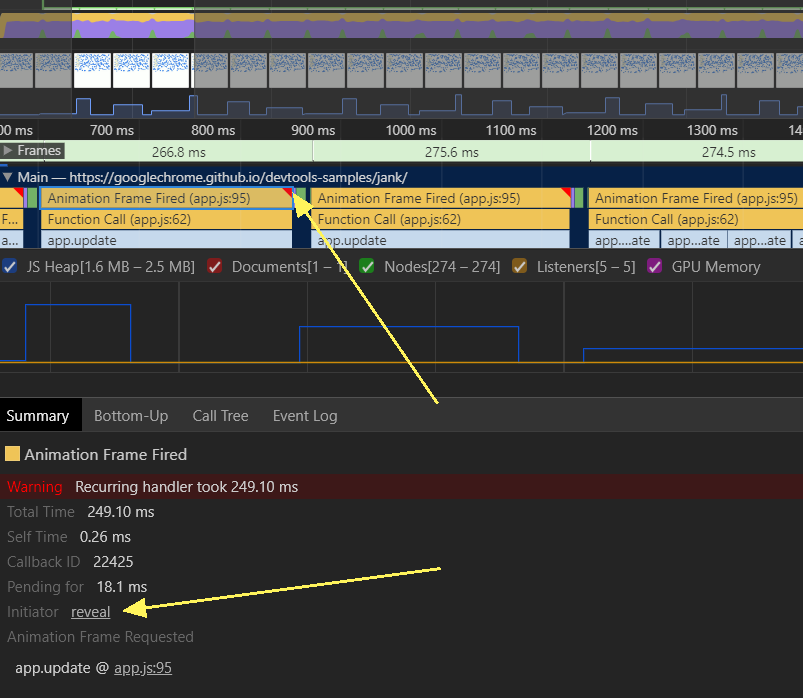Select the first app.update flame bar
This screenshot has height=698, width=803.
pyautogui.click(x=166, y=240)
